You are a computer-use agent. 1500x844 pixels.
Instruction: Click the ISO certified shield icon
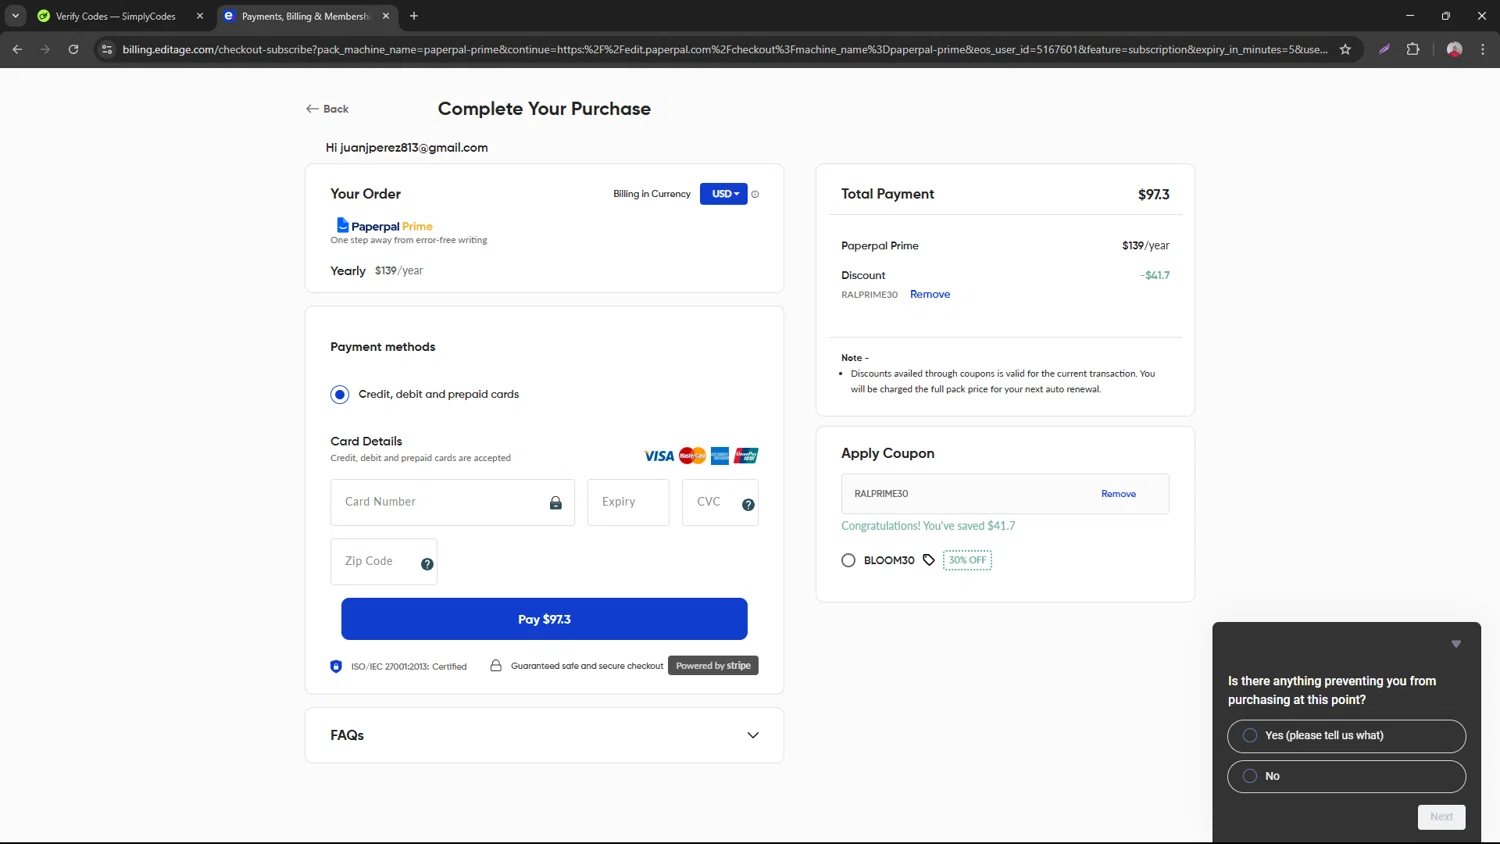pyautogui.click(x=336, y=666)
